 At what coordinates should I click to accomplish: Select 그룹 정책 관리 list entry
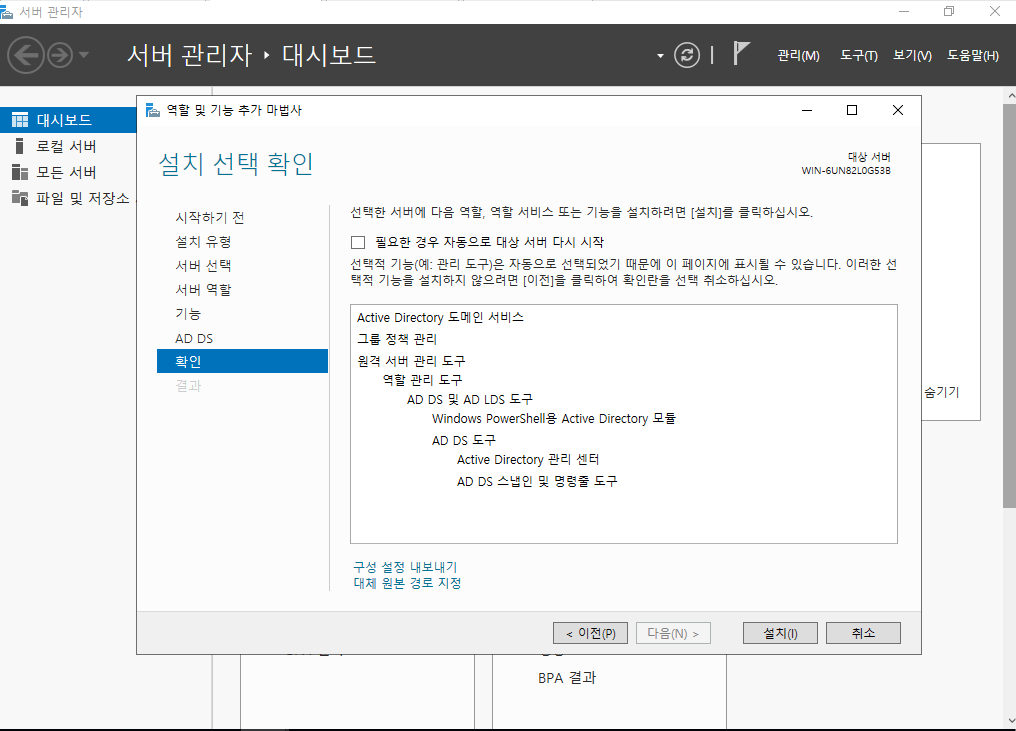397,339
